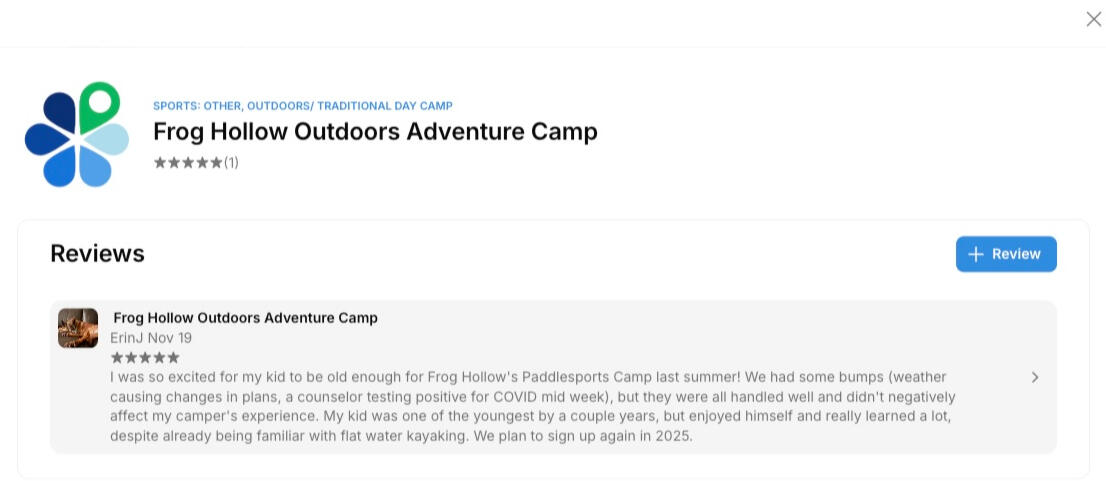
Task: Expand the review with the right chevron
Action: 1034,377
